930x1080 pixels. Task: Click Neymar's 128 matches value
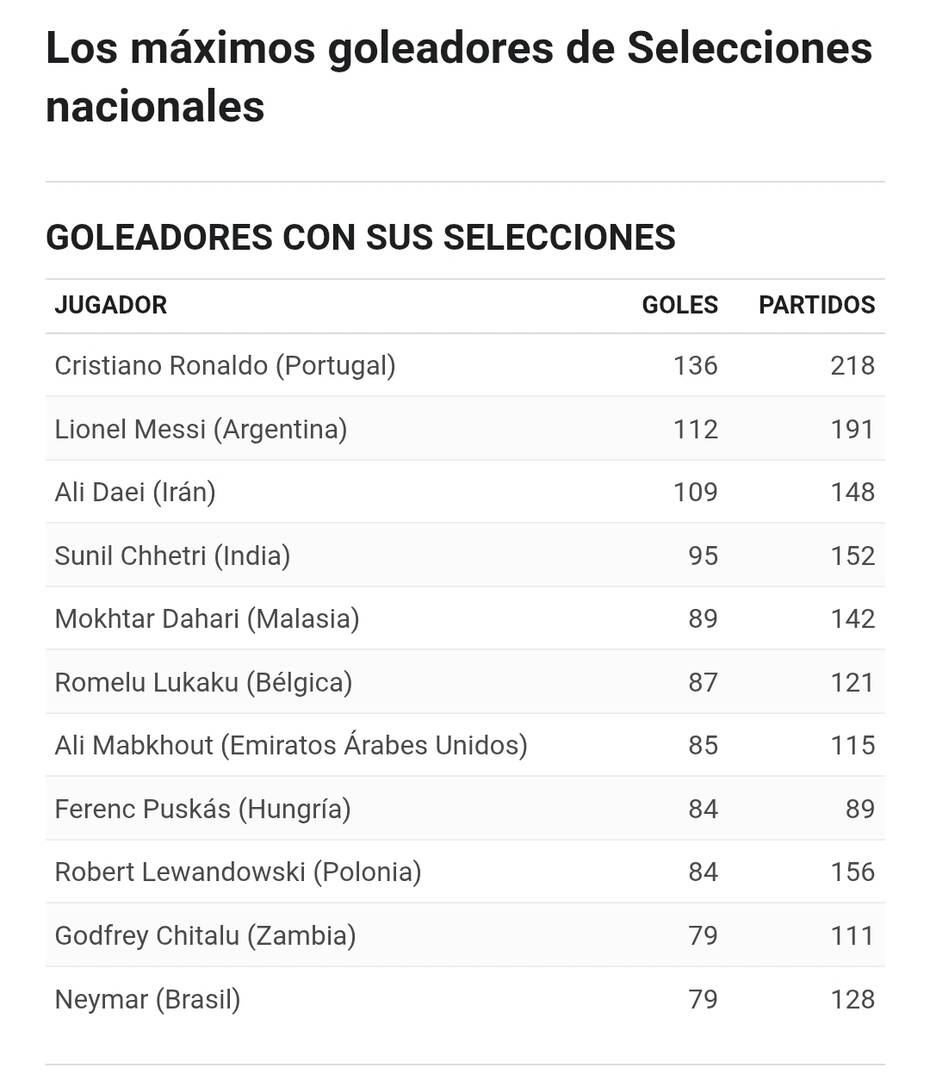tap(853, 999)
